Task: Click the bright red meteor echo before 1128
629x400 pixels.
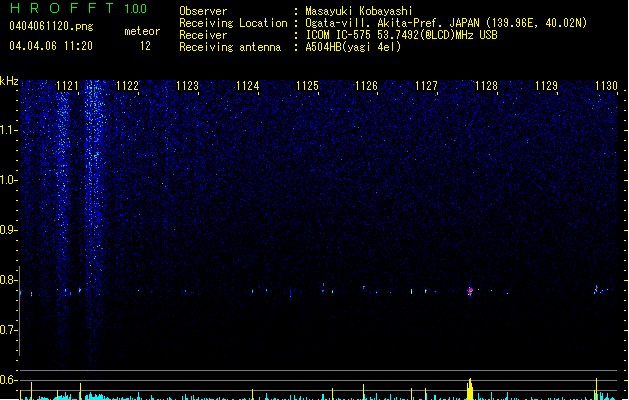Action: [x=470, y=291]
